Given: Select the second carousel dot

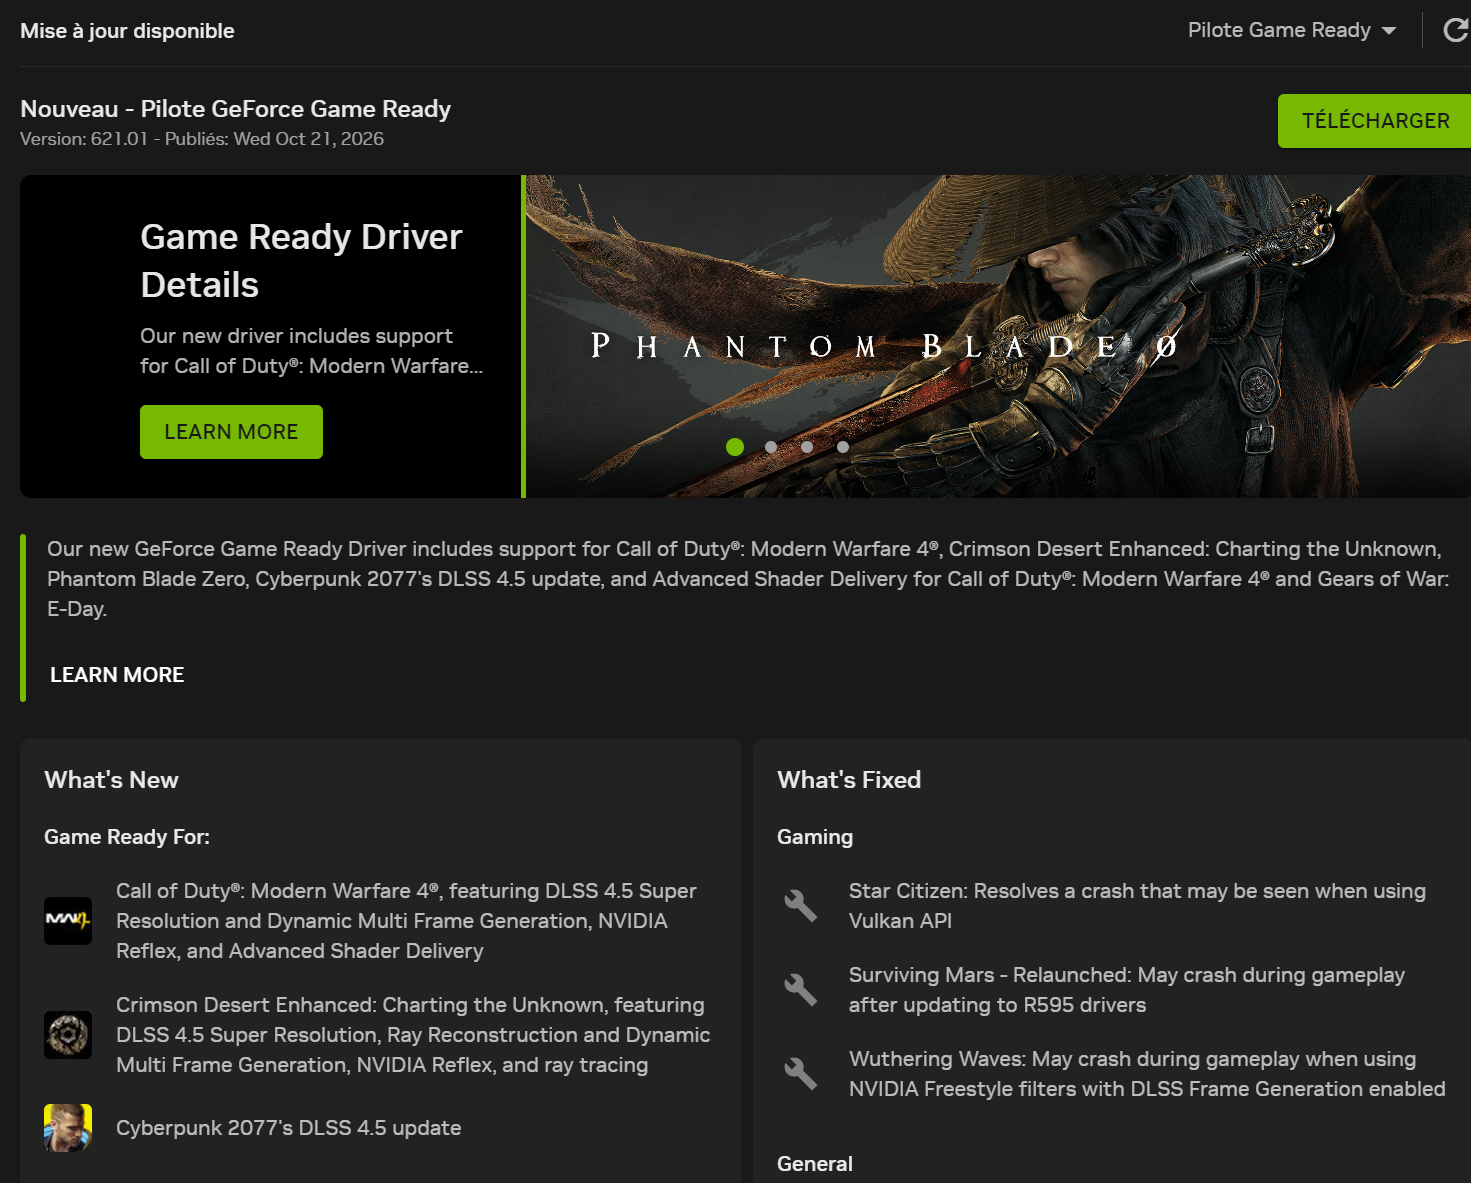Looking at the screenshot, I should (x=771, y=447).
